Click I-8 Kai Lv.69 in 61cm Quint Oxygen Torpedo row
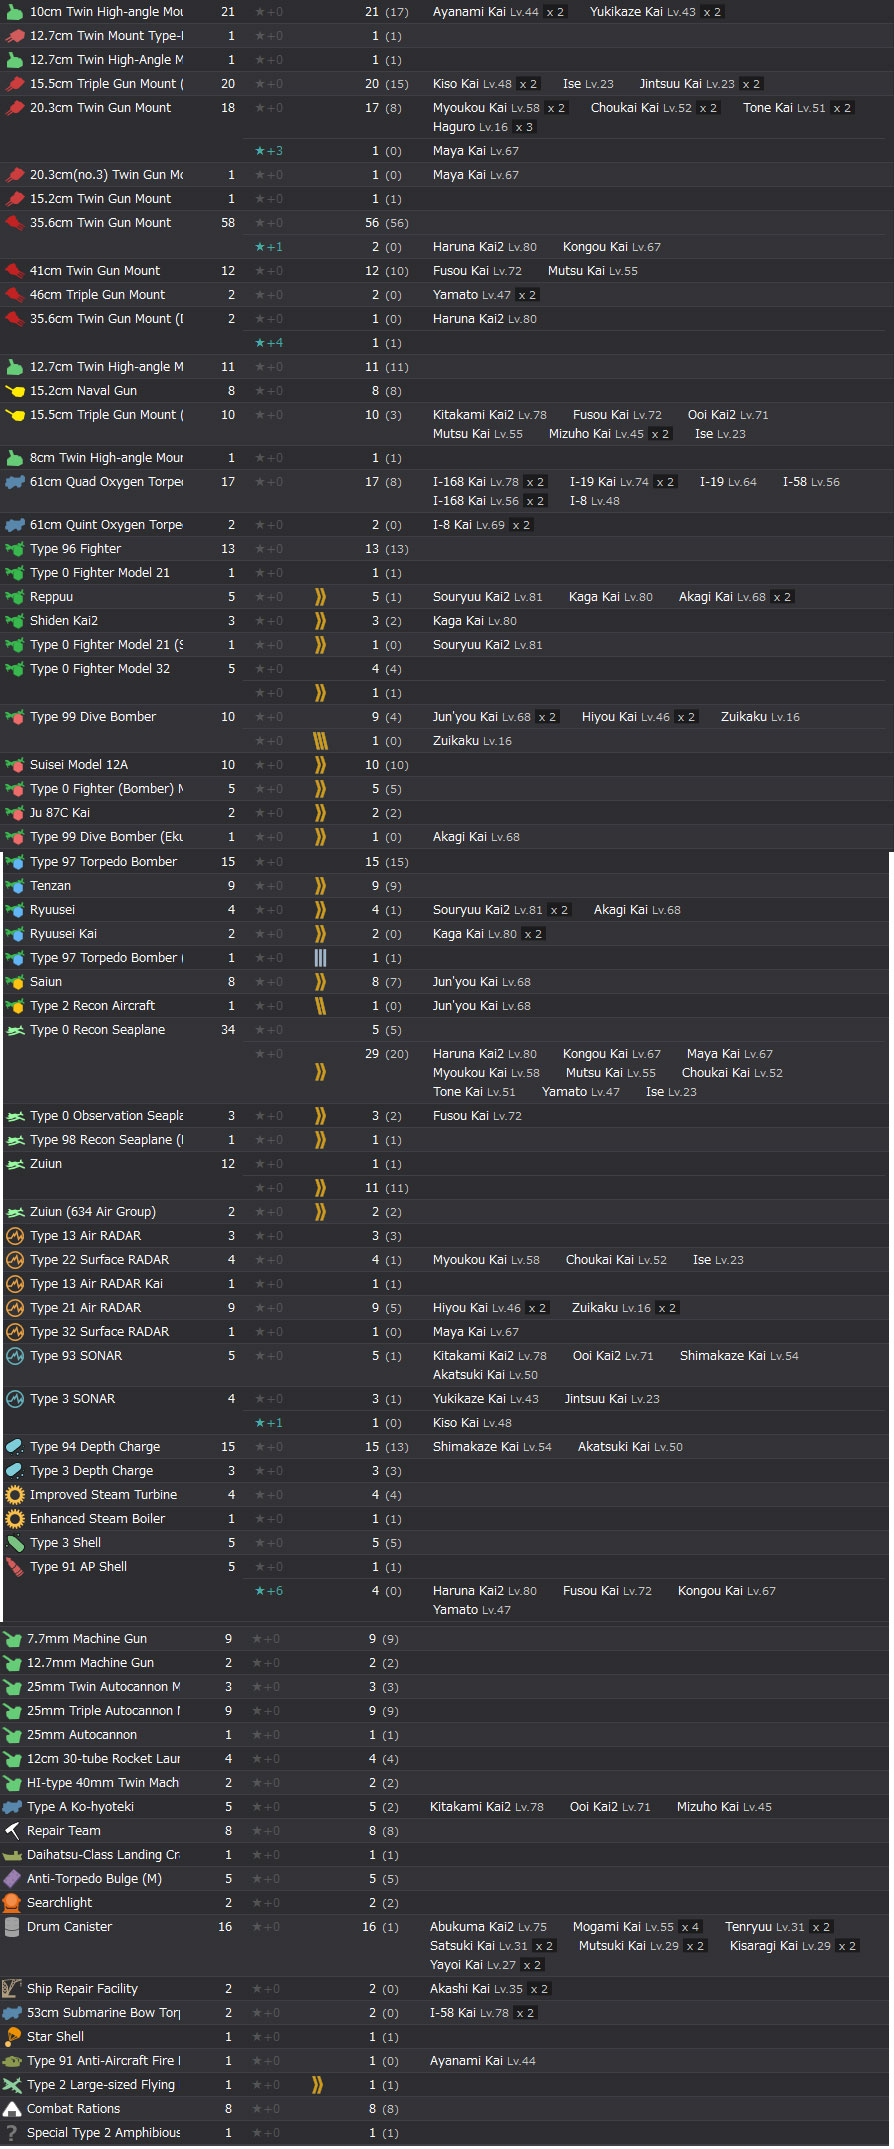Viewport: 894px width, 2149px height. tap(468, 525)
